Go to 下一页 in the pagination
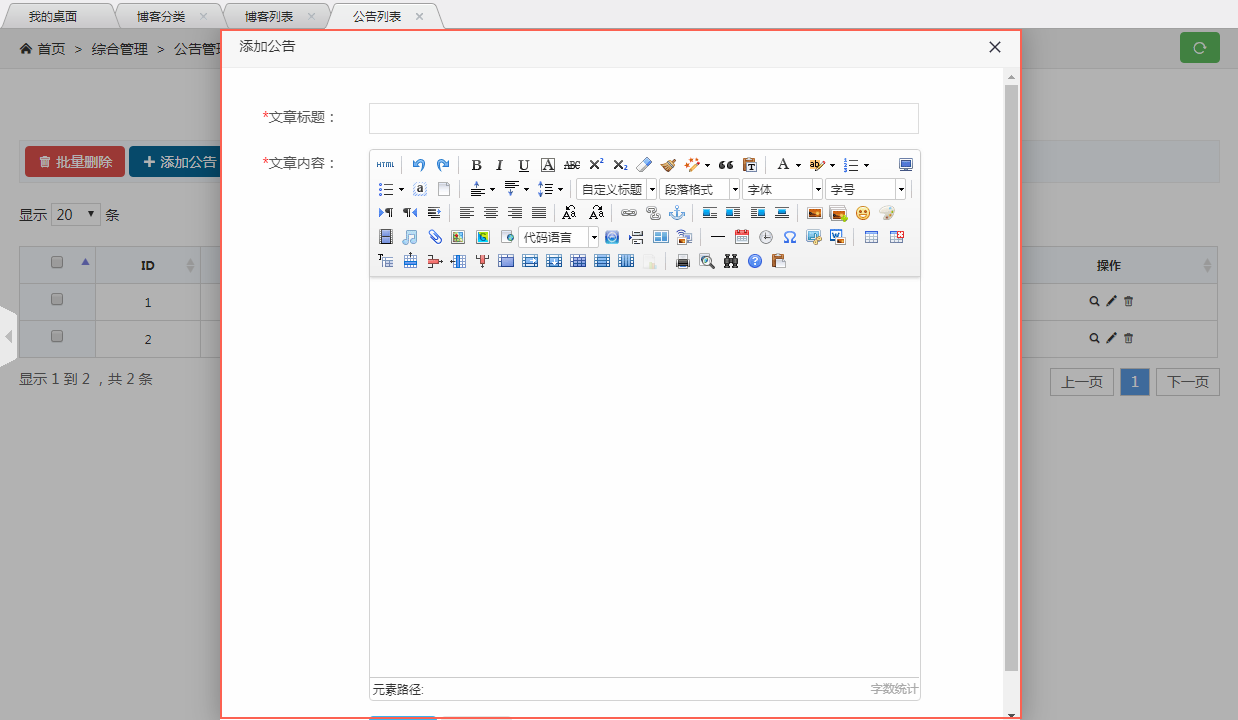Viewport: 1238px width, 720px height. [1188, 382]
